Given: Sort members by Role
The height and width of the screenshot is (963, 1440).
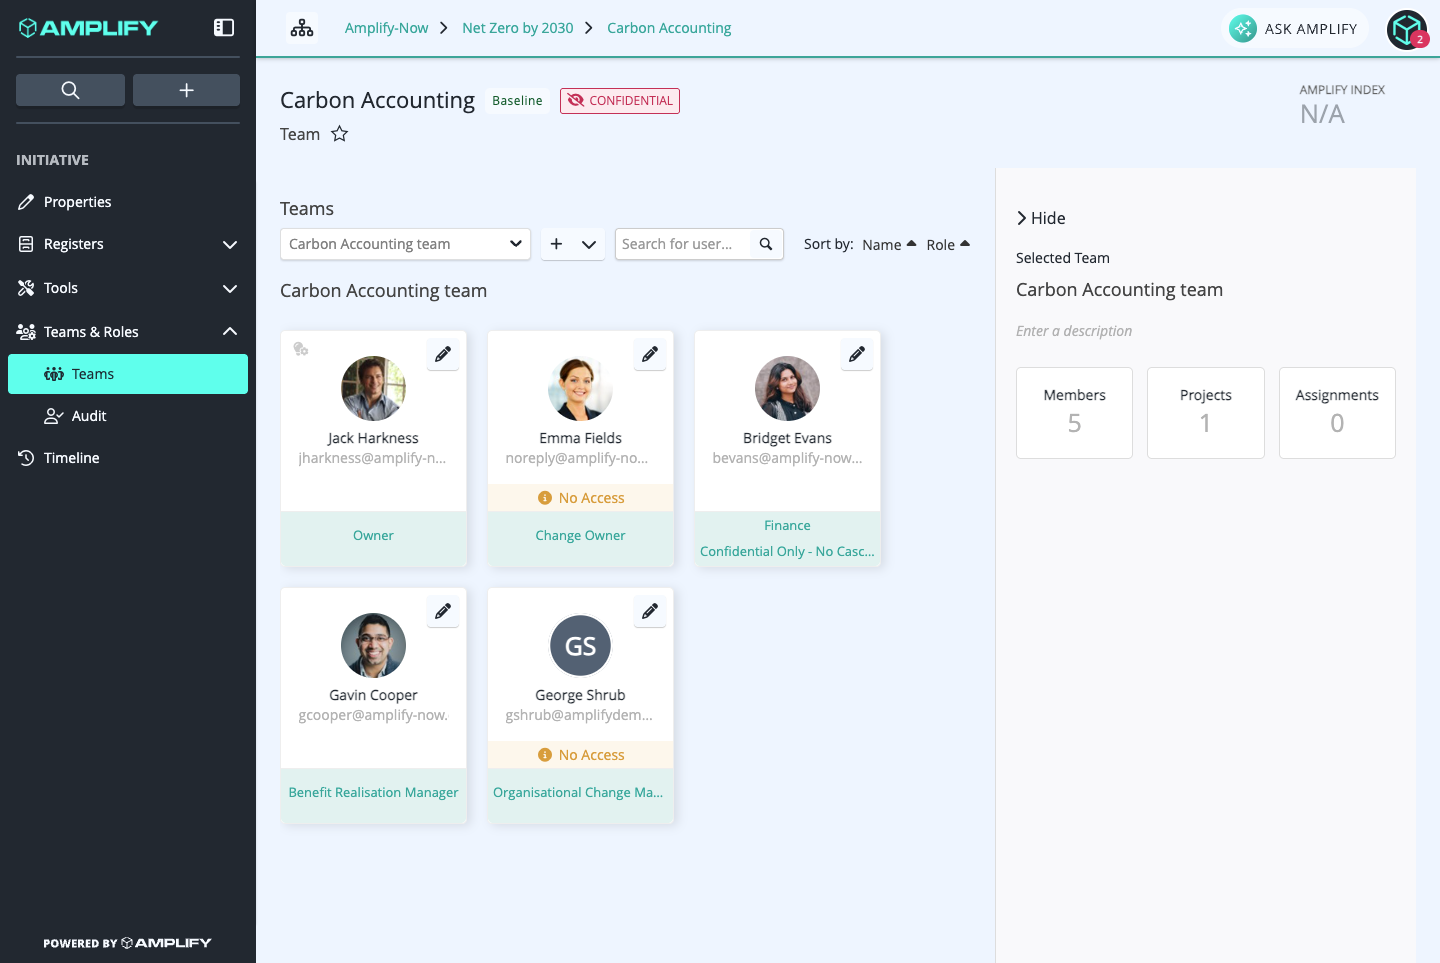Looking at the screenshot, I should click(x=948, y=245).
